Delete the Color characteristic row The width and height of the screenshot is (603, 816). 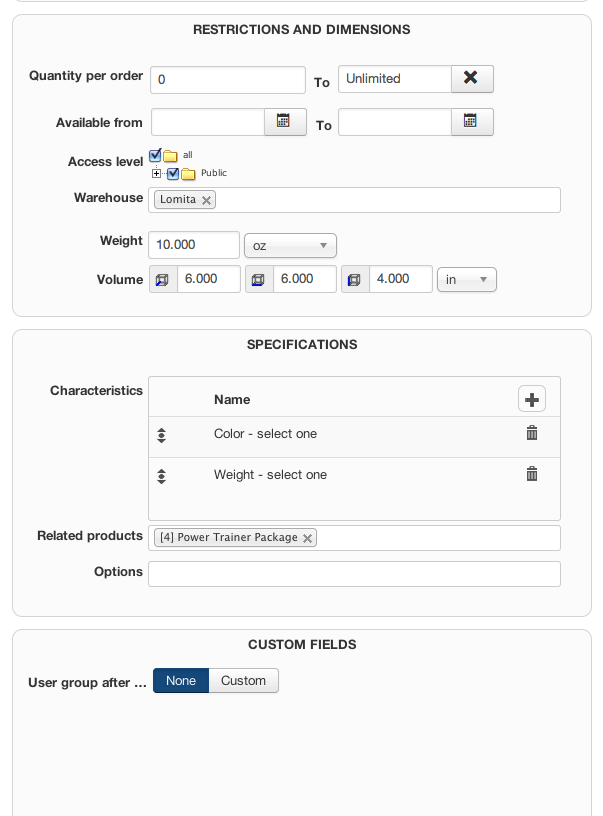[x=532, y=433]
